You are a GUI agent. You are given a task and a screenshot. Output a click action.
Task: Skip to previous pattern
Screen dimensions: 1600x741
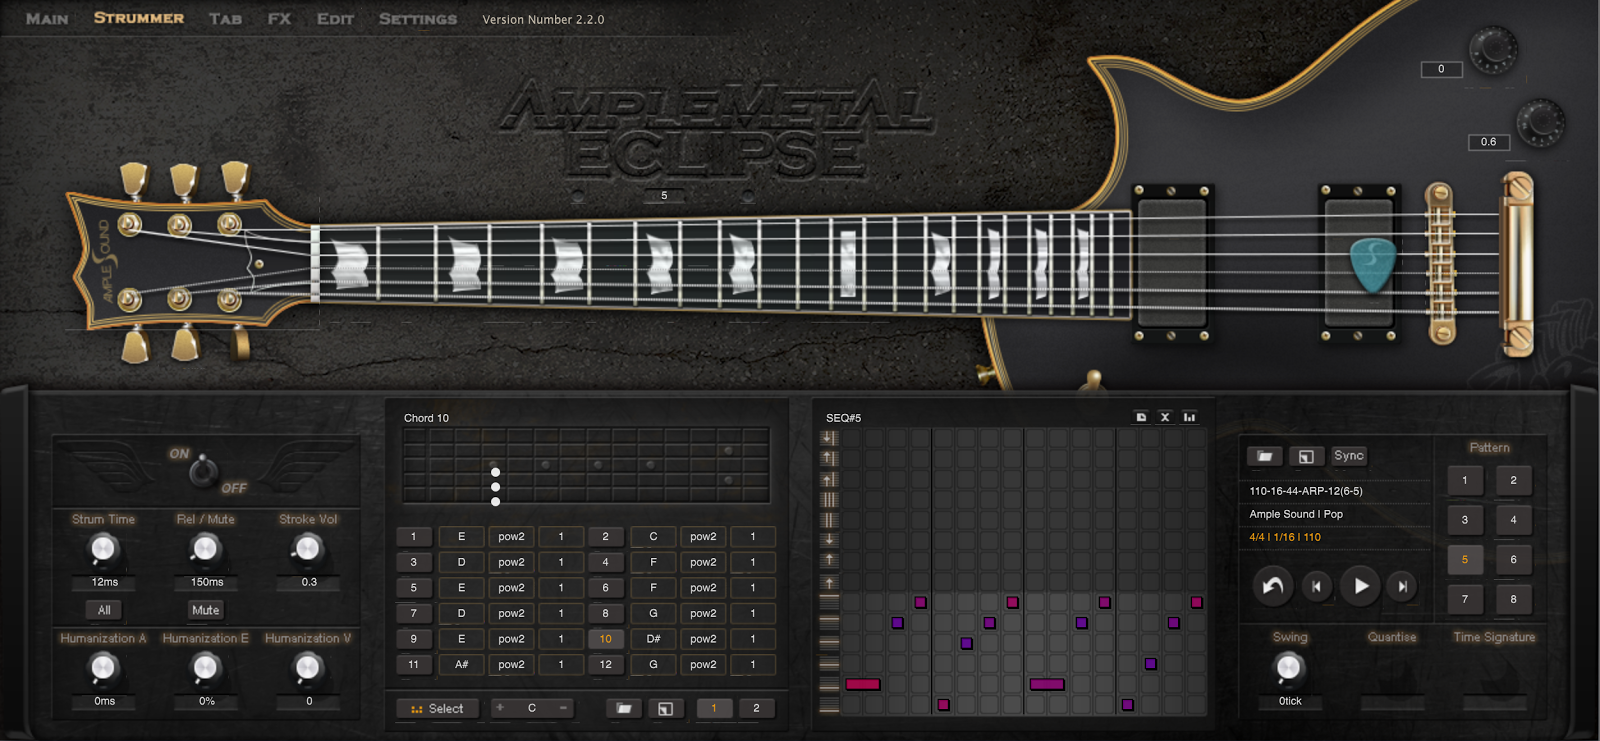point(1317,587)
